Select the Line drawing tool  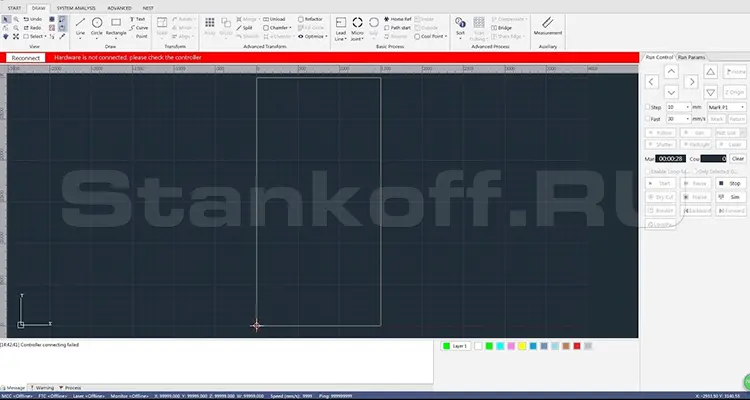[80, 27]
